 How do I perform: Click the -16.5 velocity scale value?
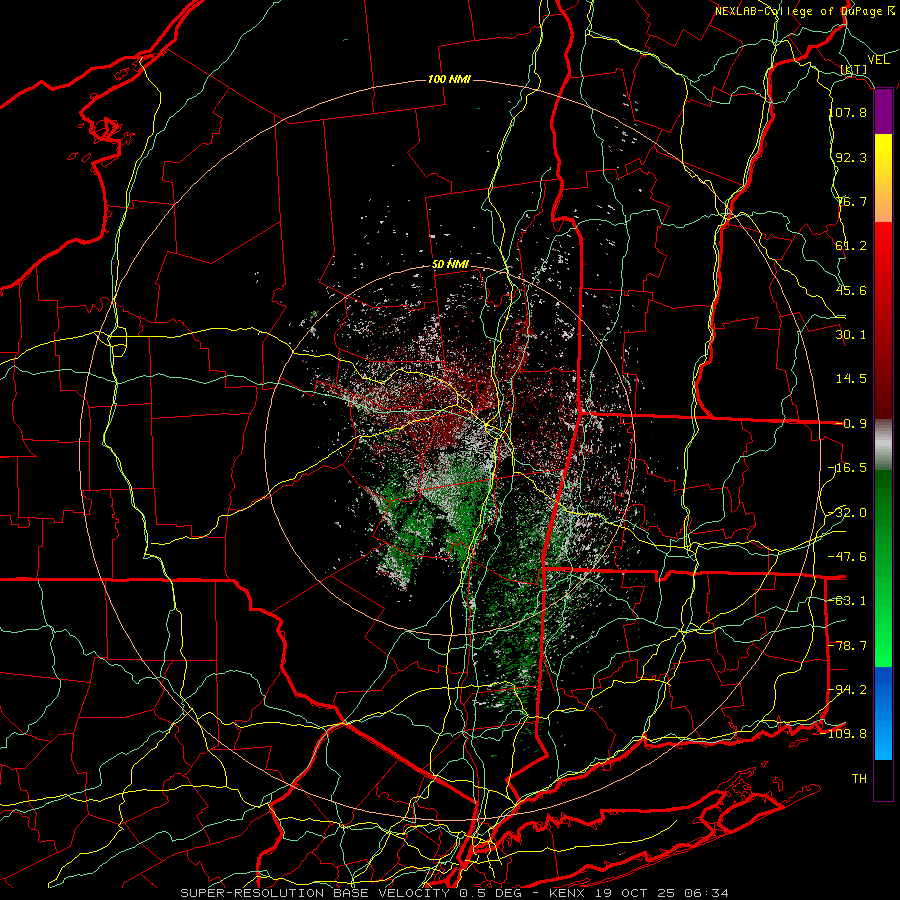point(848,468)
